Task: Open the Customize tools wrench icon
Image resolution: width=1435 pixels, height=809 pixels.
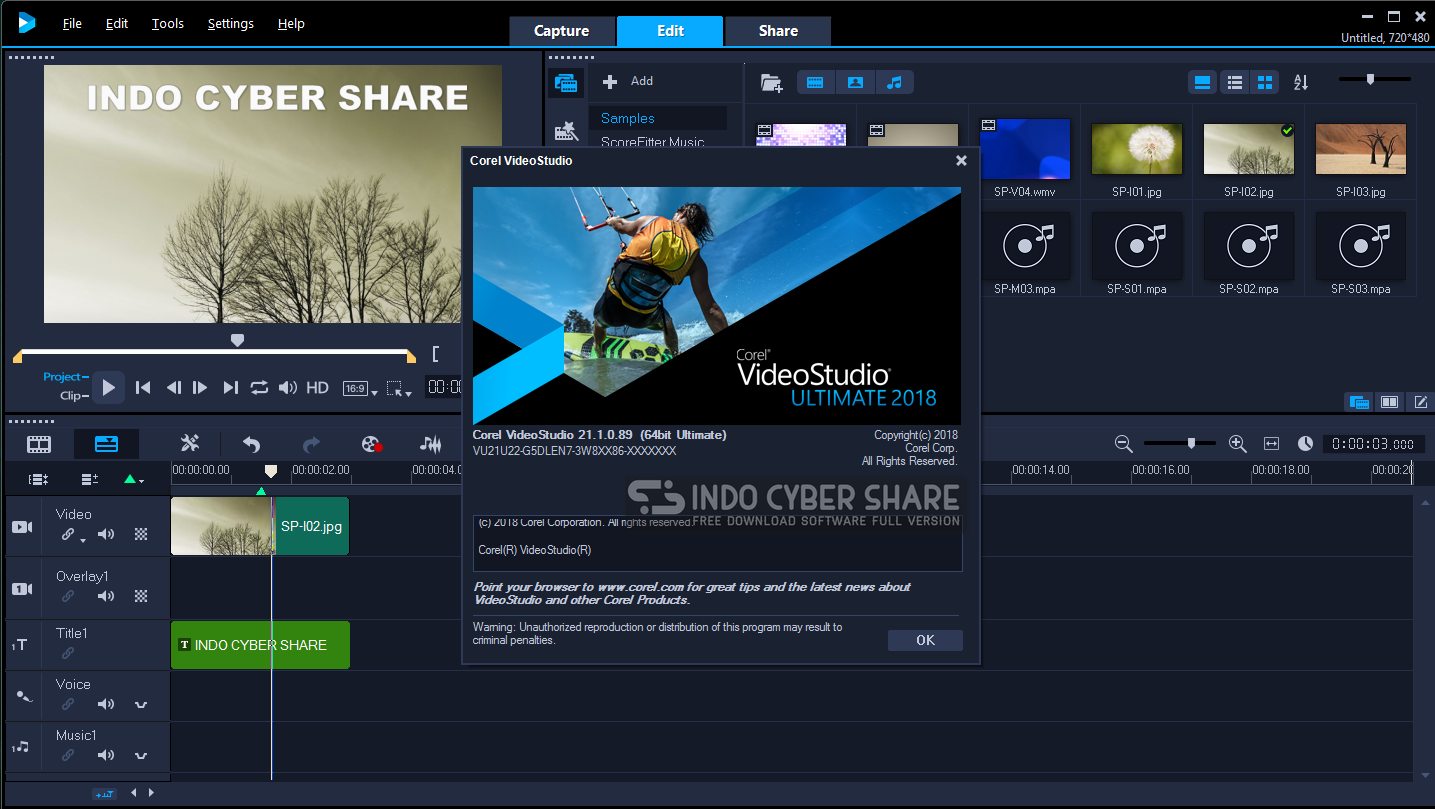Action: click(x=190, y=443)
